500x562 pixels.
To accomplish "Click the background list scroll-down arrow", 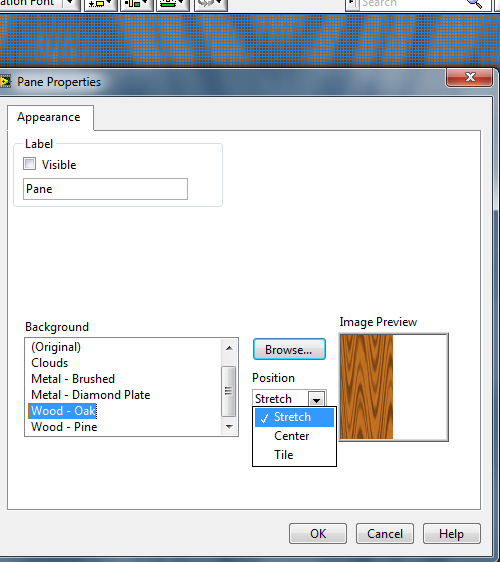I will 229,427.
